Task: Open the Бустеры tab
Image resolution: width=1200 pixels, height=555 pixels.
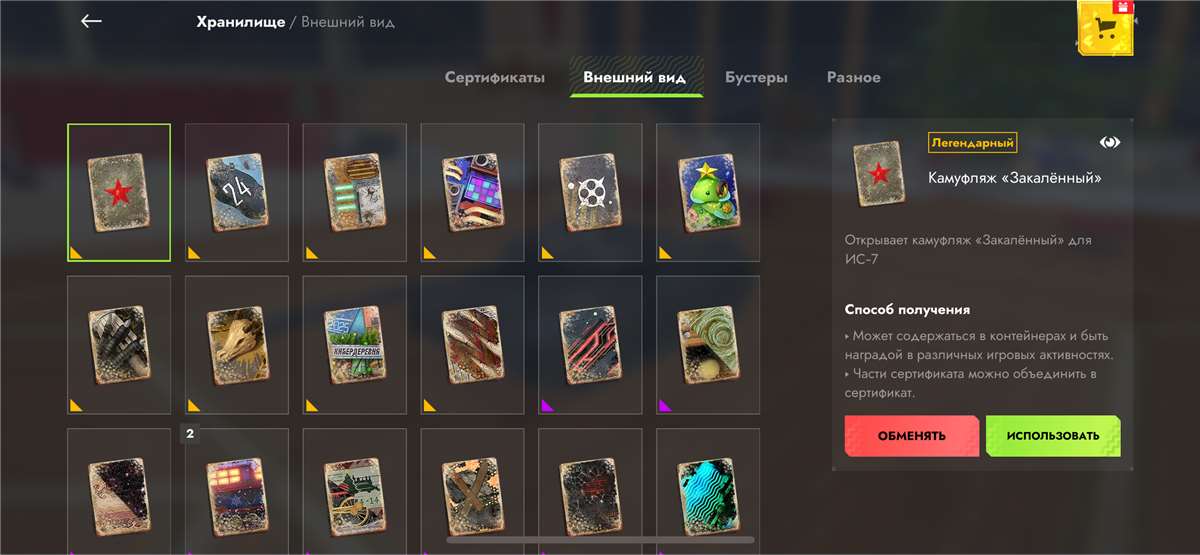Action: coord(756,77)
